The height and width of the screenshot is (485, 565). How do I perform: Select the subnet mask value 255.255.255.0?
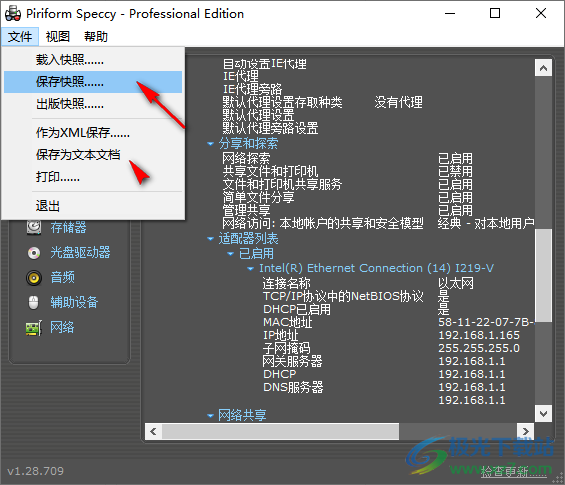point(479,348)
